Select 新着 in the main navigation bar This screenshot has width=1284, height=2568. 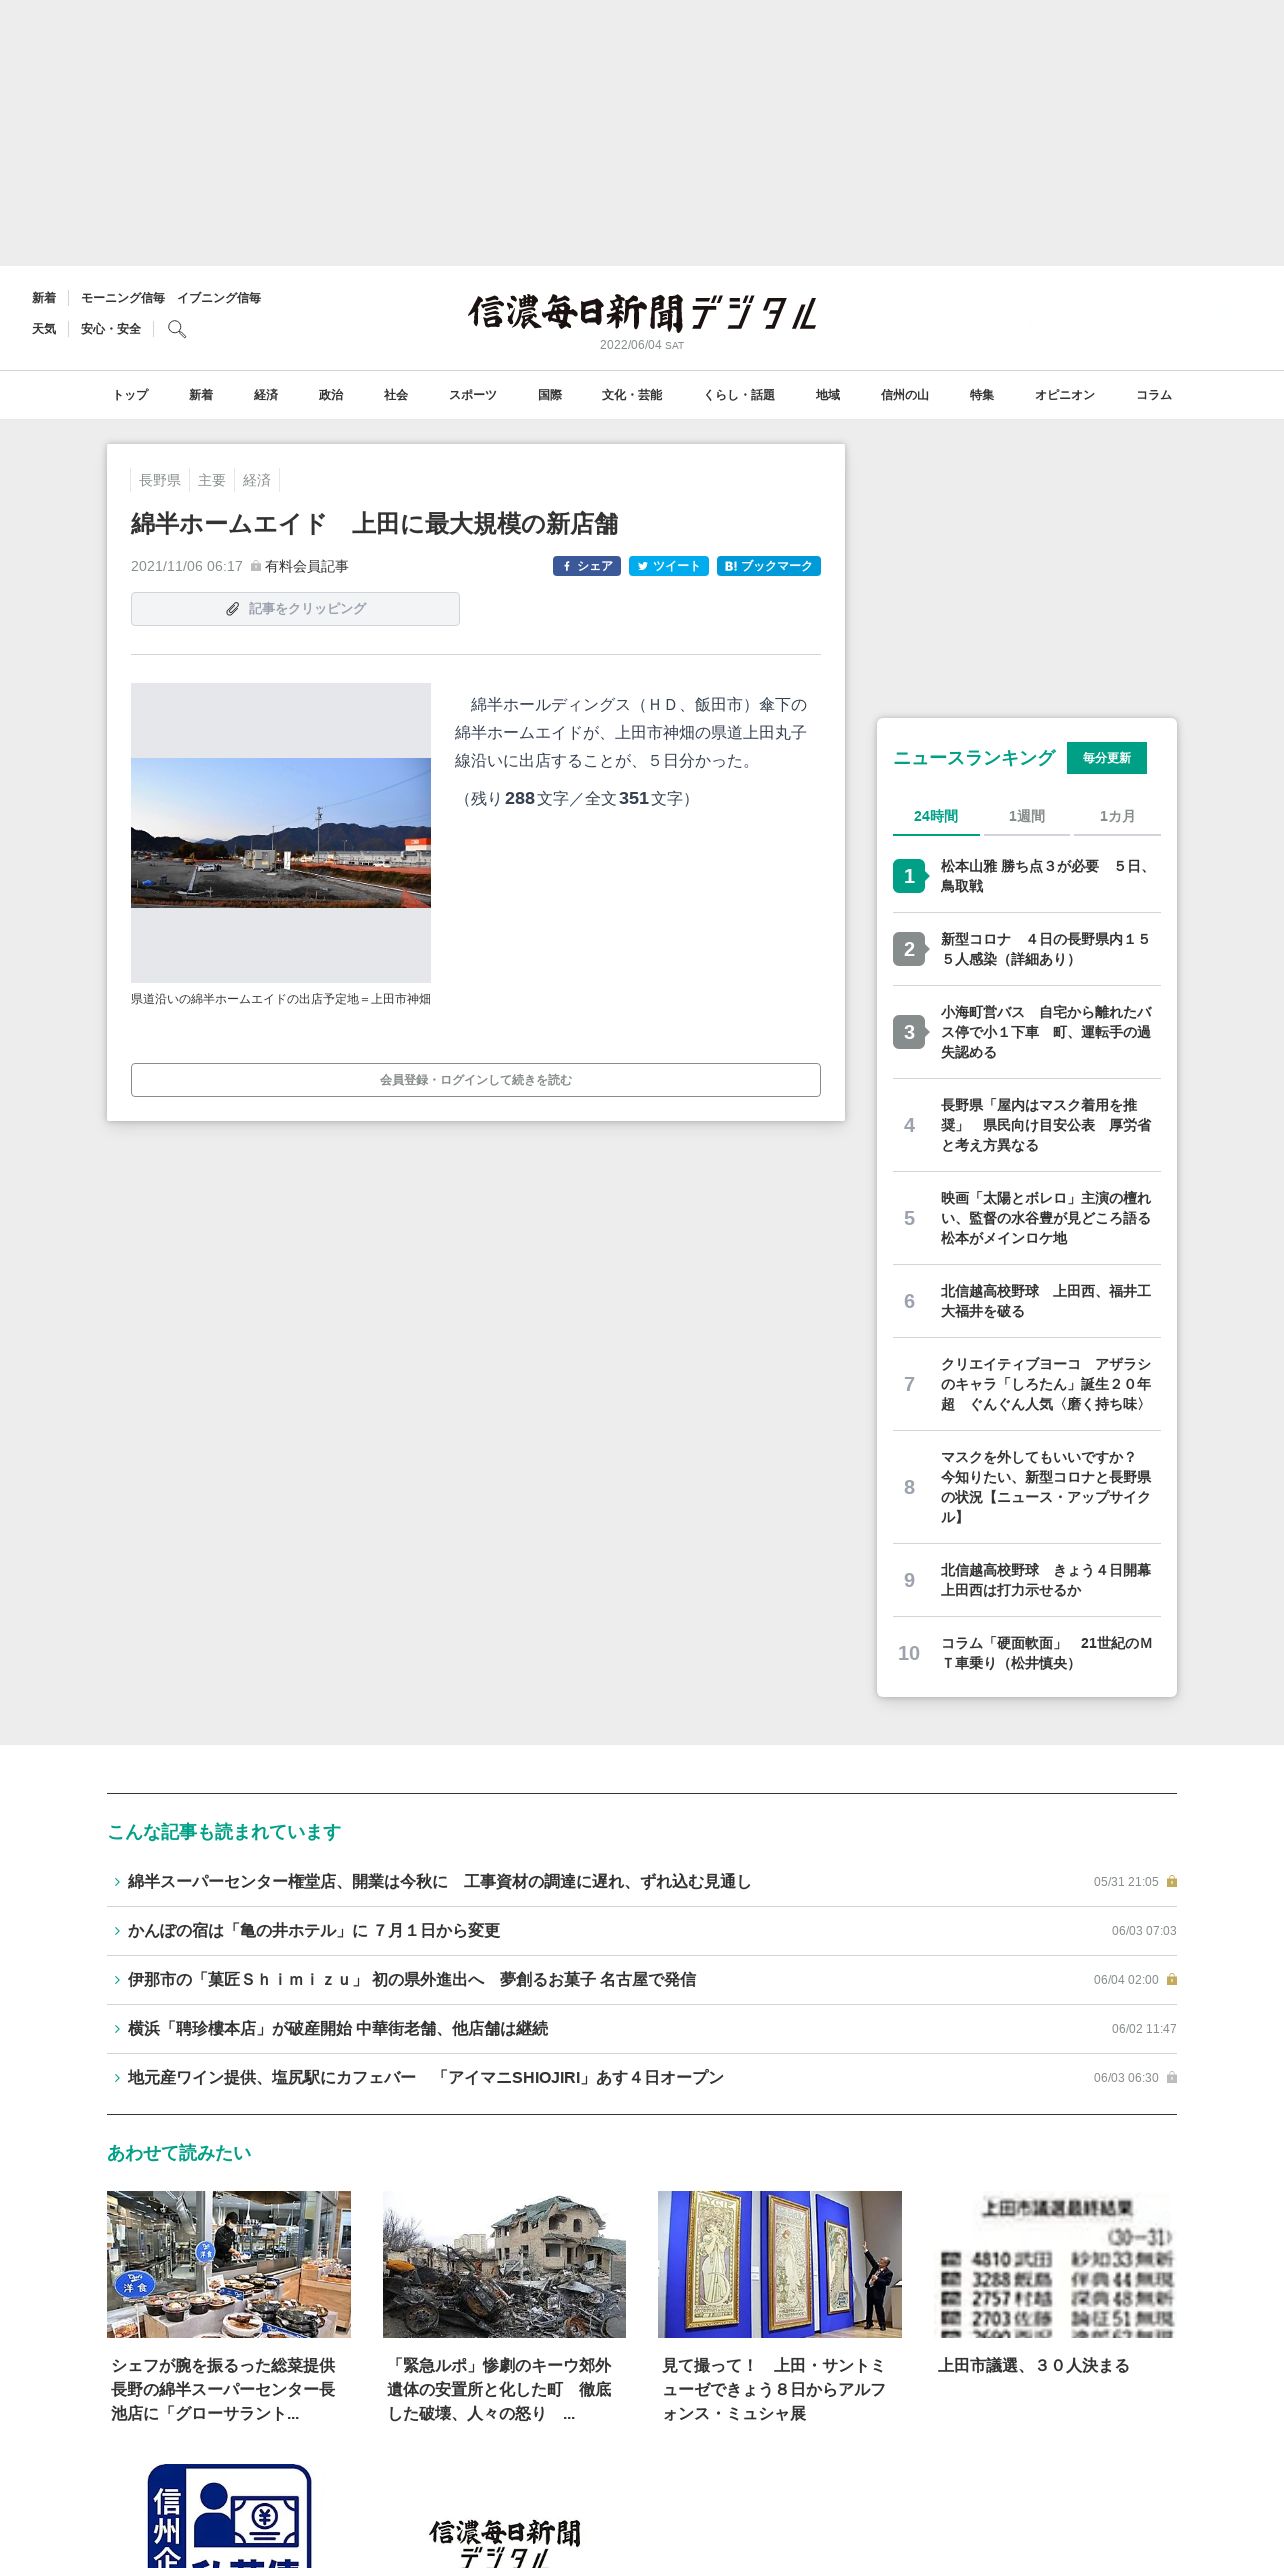pyautogui.click(x=201, y=395)
